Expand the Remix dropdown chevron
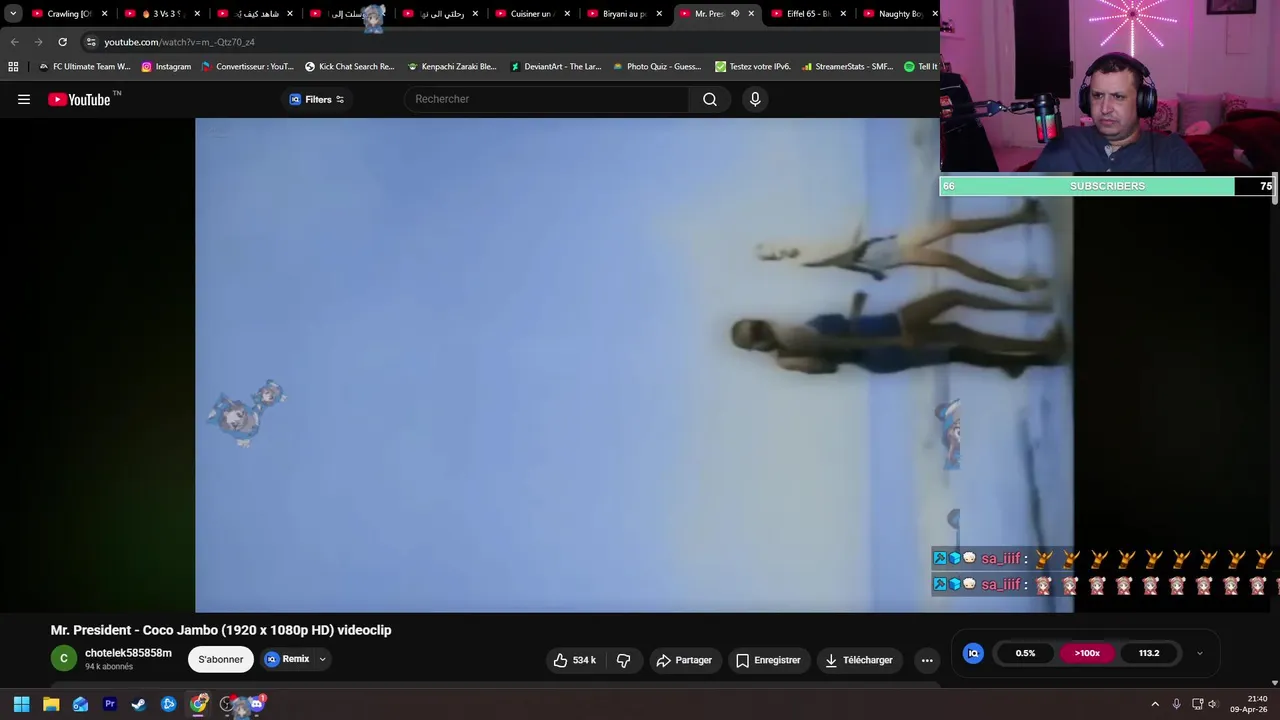Image resolution: width=1280 pixels, height=720 pixels. (322, 659)
